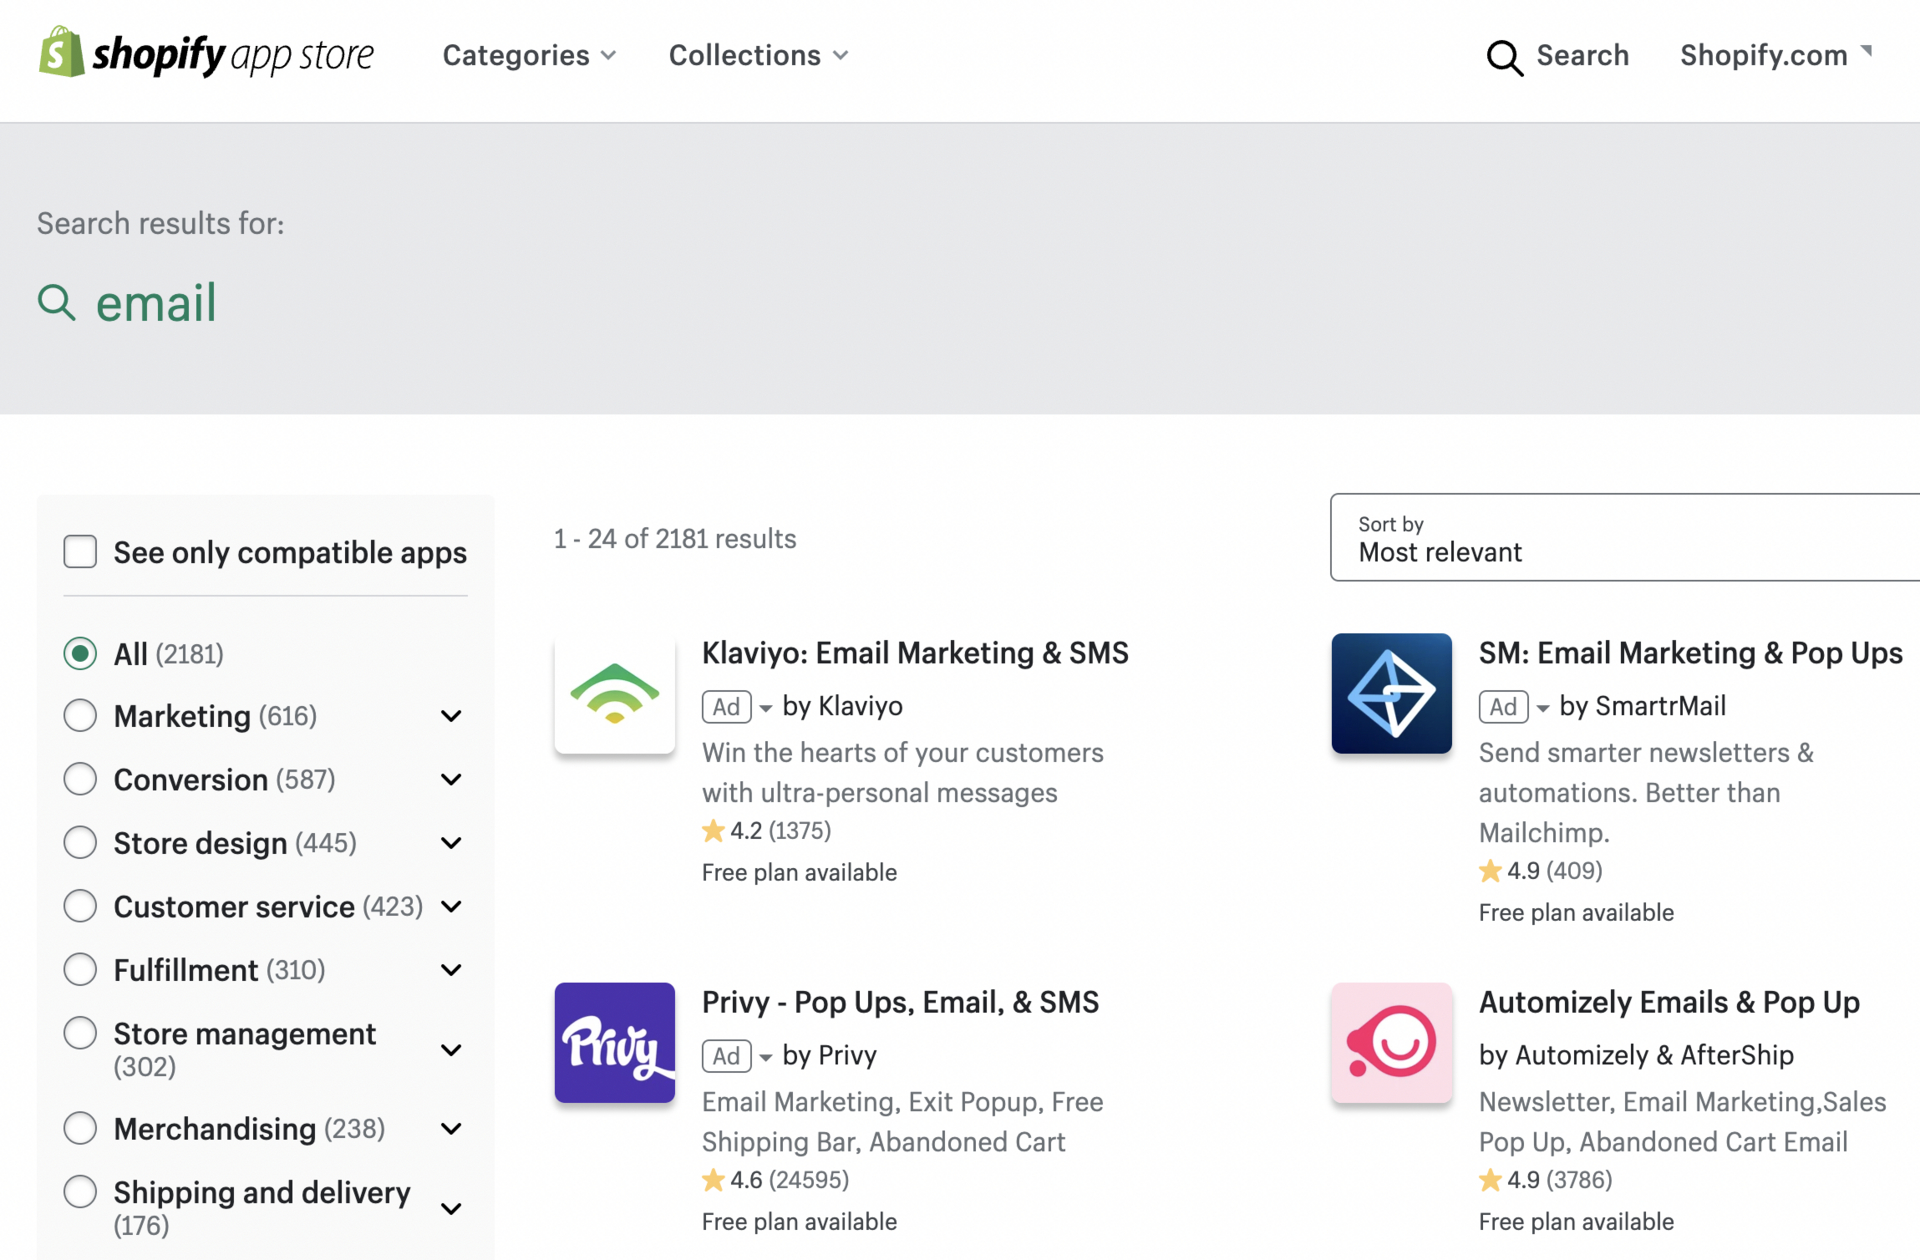This screenshot has height=1260, width=1920.
Task: Click 'by Privy' developer text
Action: pyautogui.click(x=829, y=1055)
